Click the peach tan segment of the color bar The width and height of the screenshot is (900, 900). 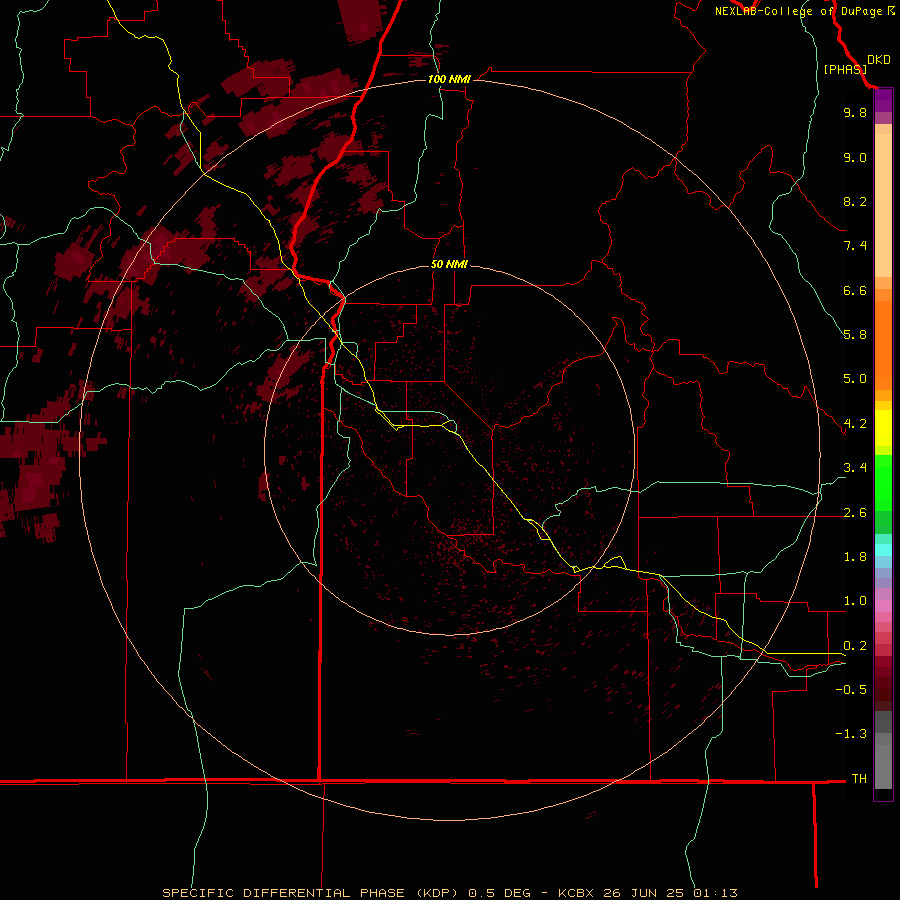[883, 205]
